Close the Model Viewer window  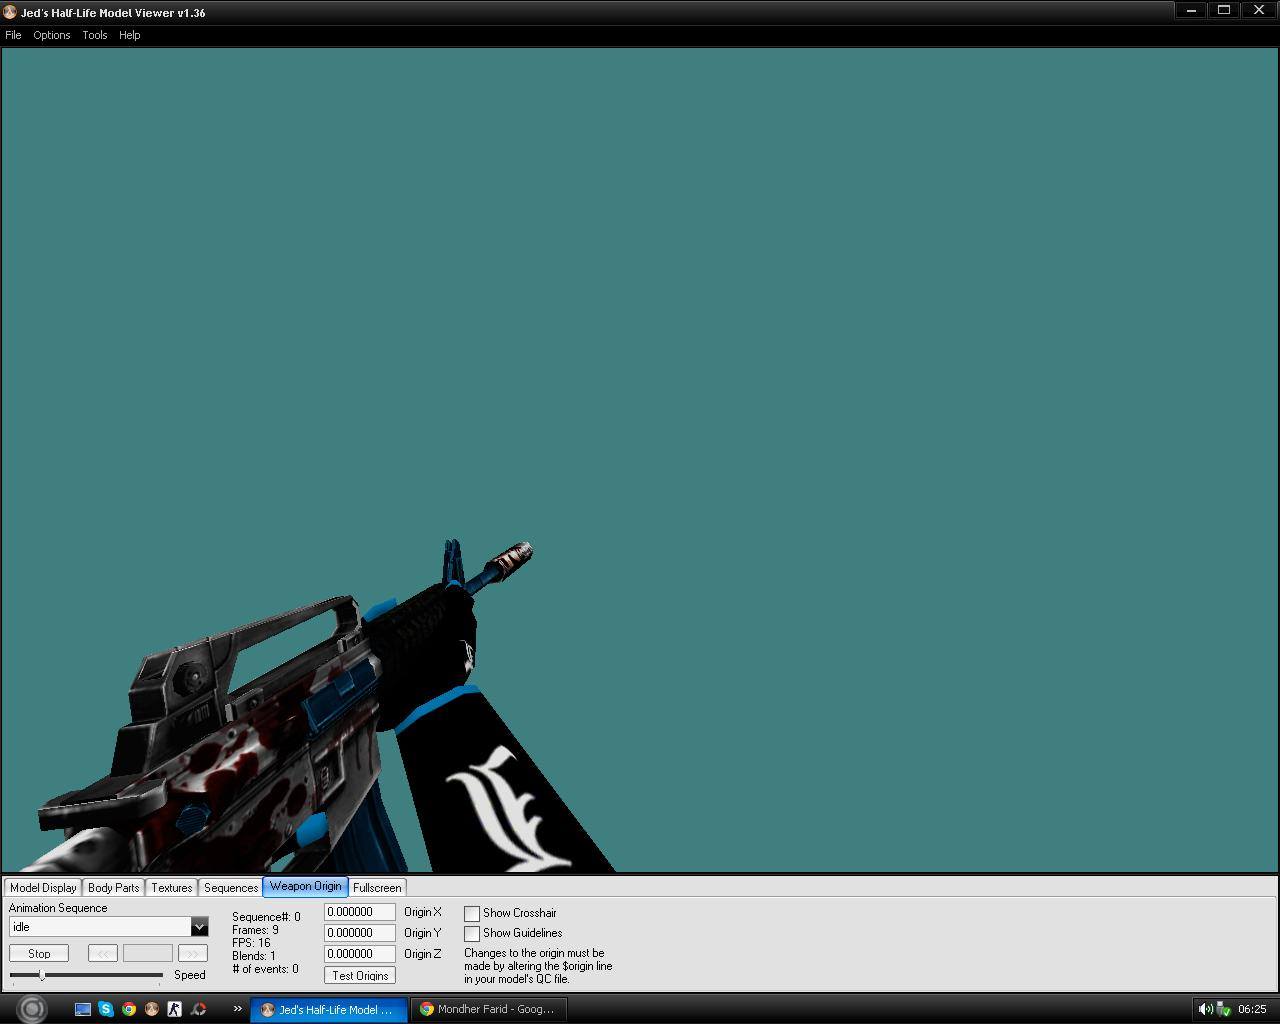click(x=1259, y=11)
